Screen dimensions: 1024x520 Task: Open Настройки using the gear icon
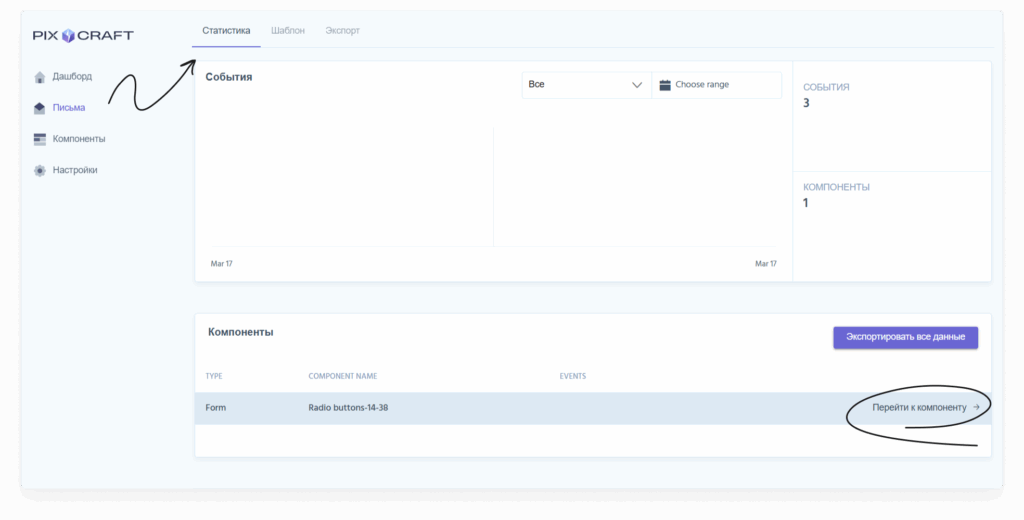pyautogui.click(x=40, y=170)
